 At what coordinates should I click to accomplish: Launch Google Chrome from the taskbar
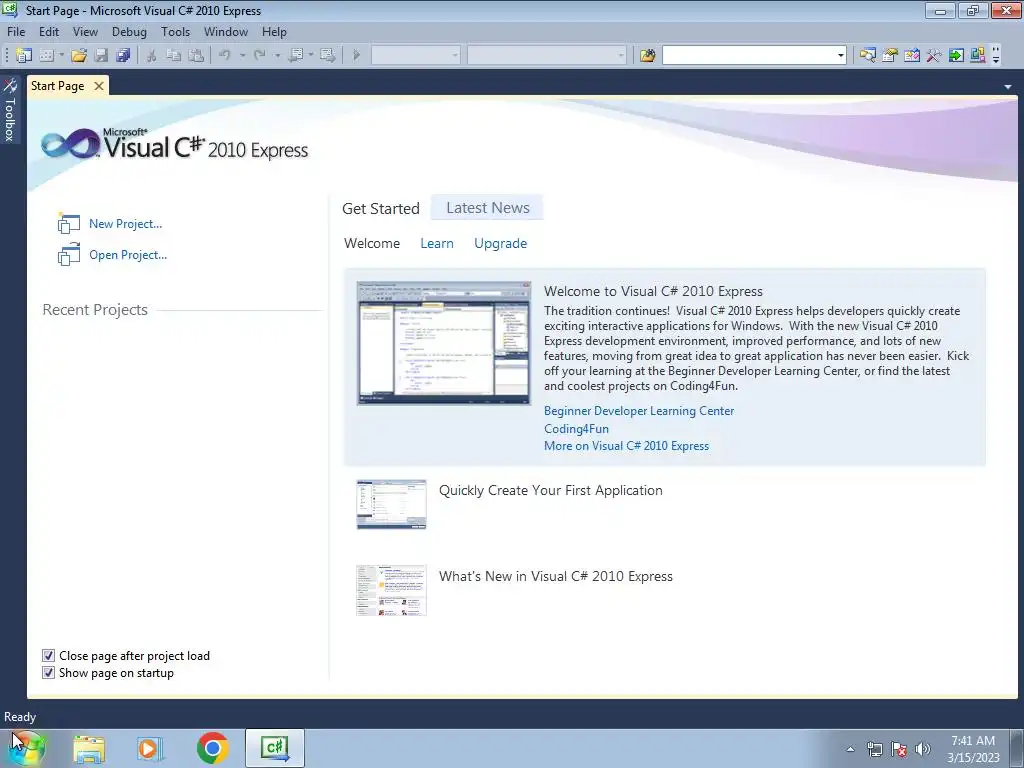coord(213,748)
